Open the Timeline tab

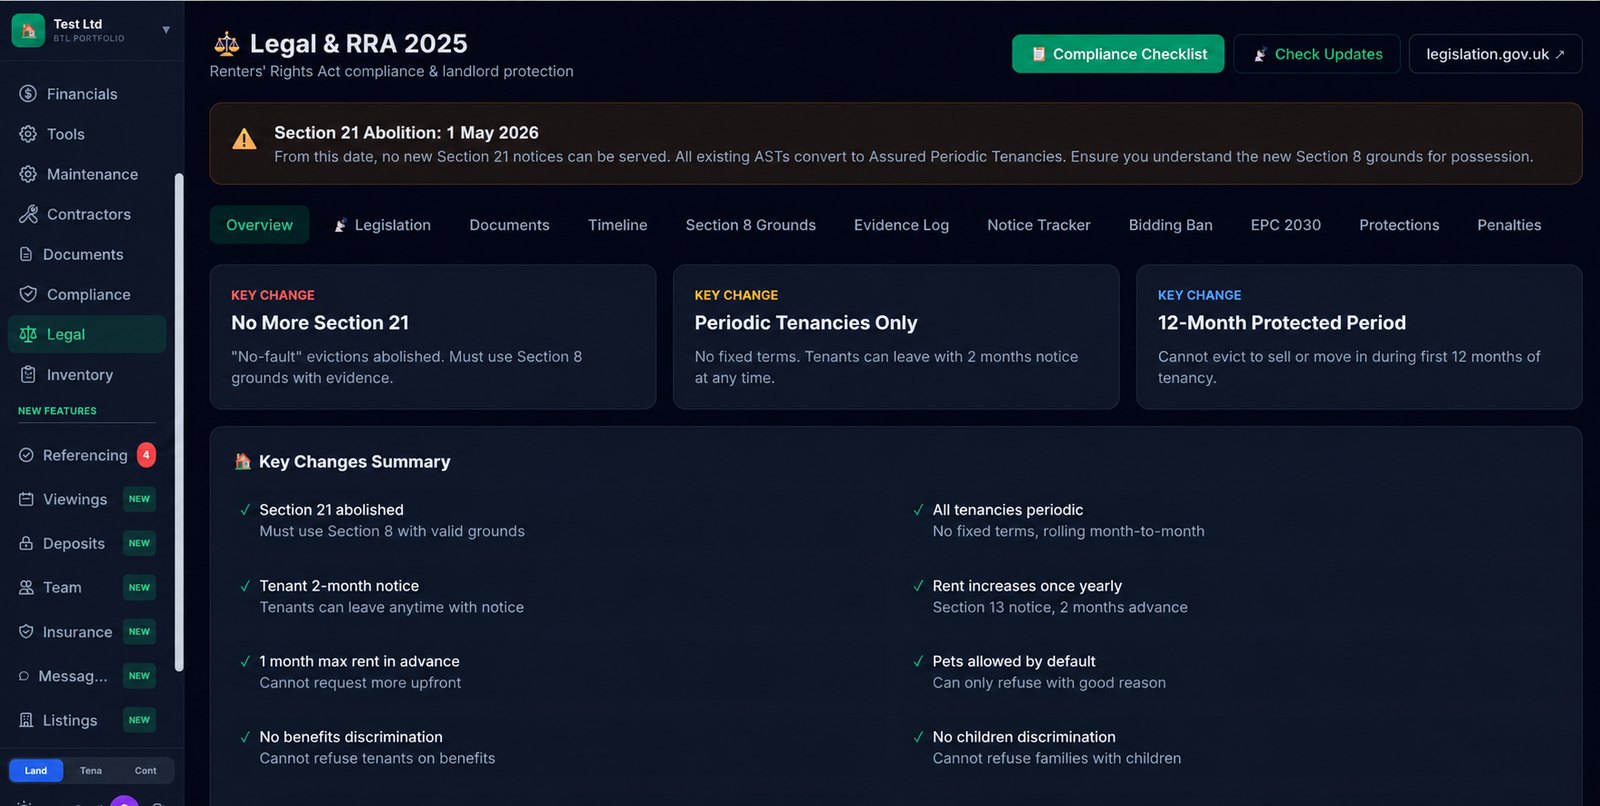pyautogui.click(x=618, y=225)
